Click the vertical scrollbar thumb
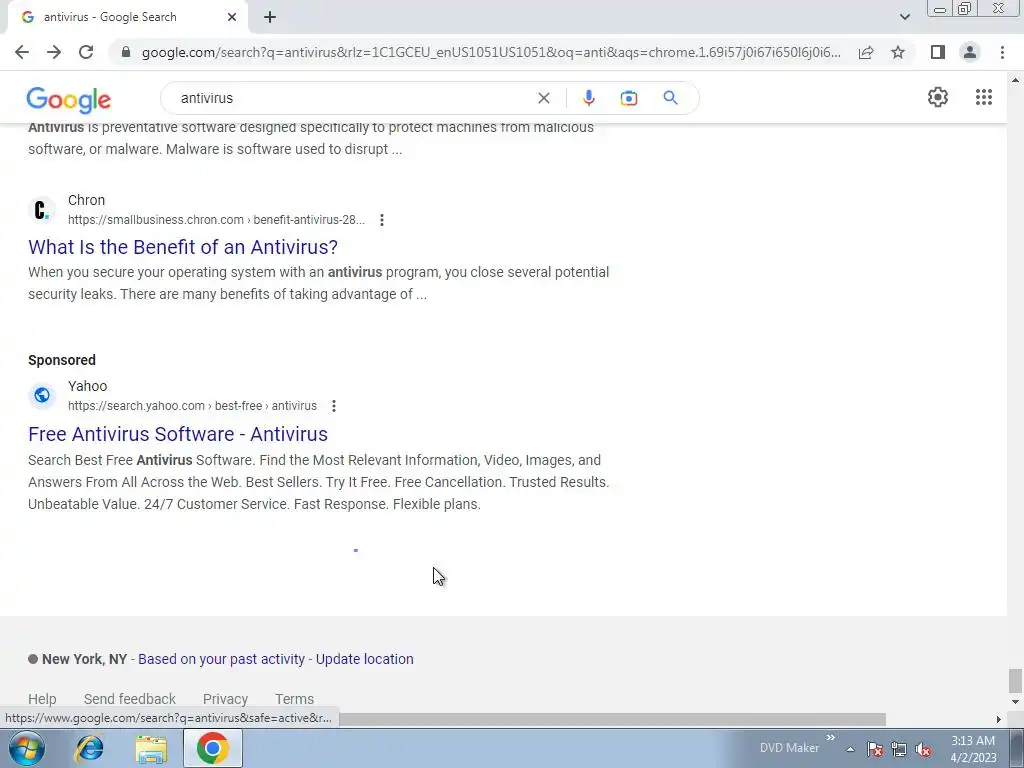The height and width of the screenshot is (768, 1024). click(1015, 680)
